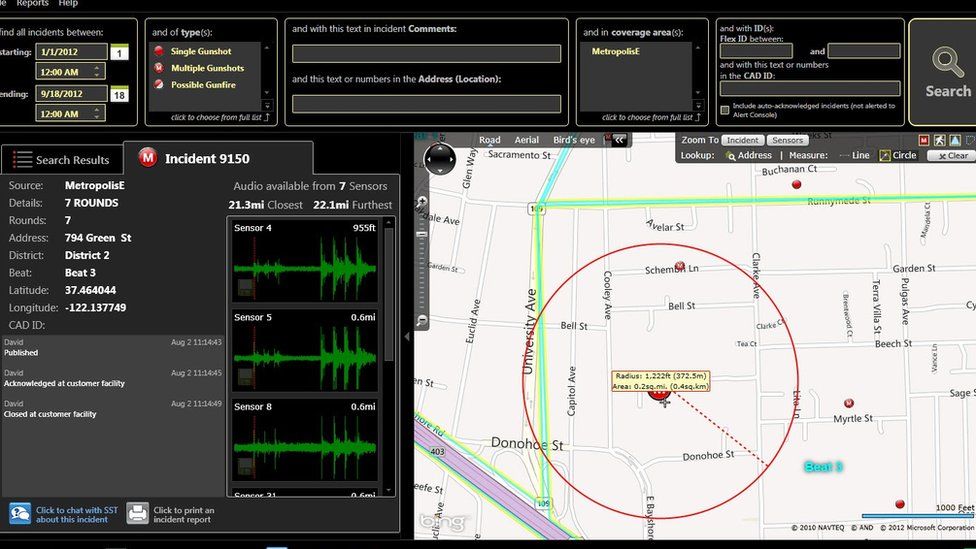Click the Sensor 4 audio waveform
The height and width of the screenshot is (549, 976).
pos(305,269)
